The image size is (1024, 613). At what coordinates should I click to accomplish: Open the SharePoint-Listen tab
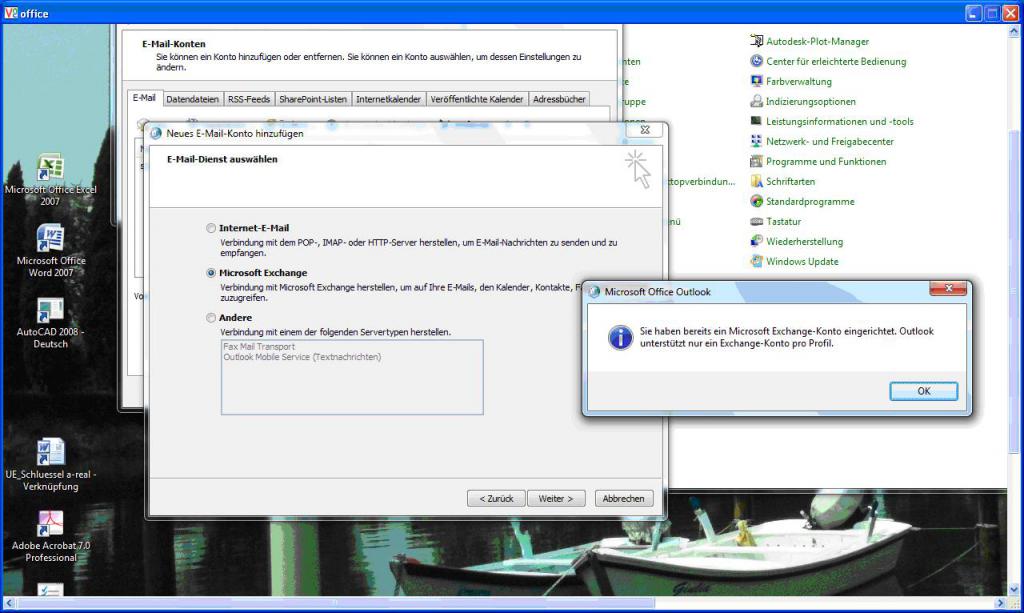[313, 99]
